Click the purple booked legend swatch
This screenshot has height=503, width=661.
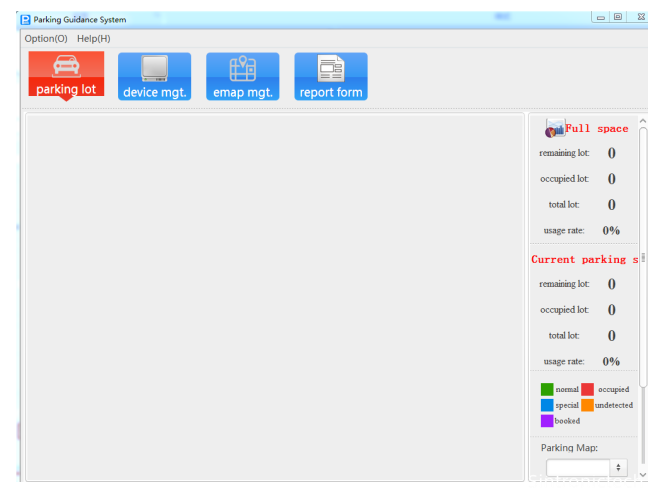tap(547, 421)
